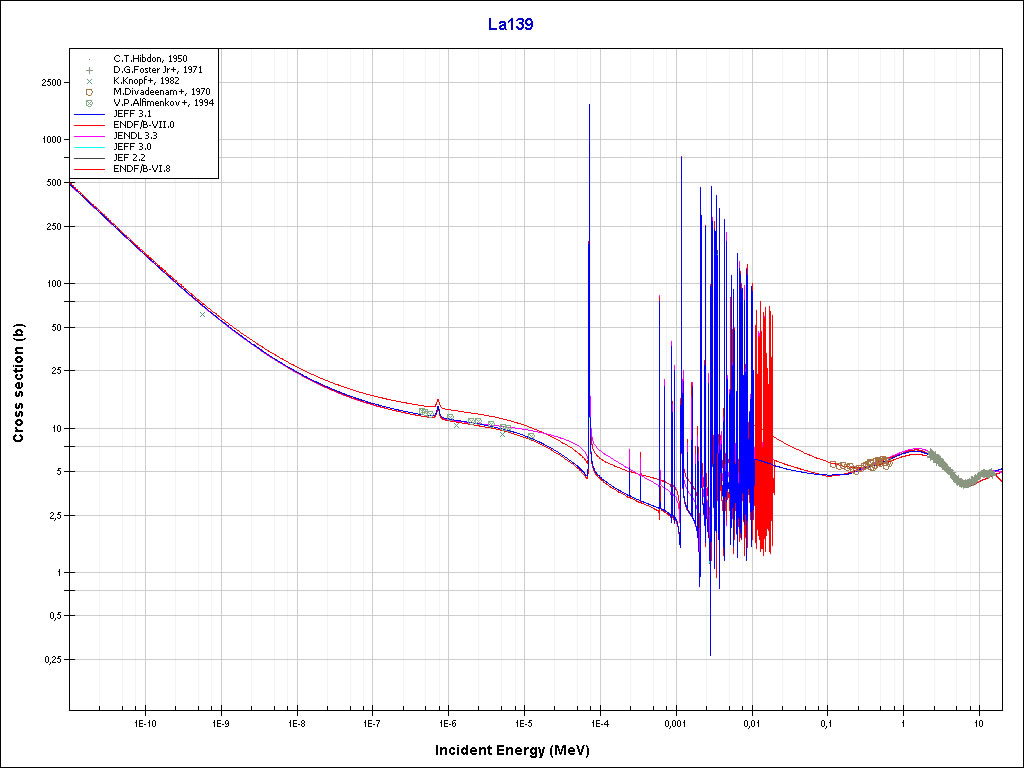Click the green circle marker for V.P.Alfimenkov+
The height and width of the screenshot is (768, 1024).
[89, 103]
